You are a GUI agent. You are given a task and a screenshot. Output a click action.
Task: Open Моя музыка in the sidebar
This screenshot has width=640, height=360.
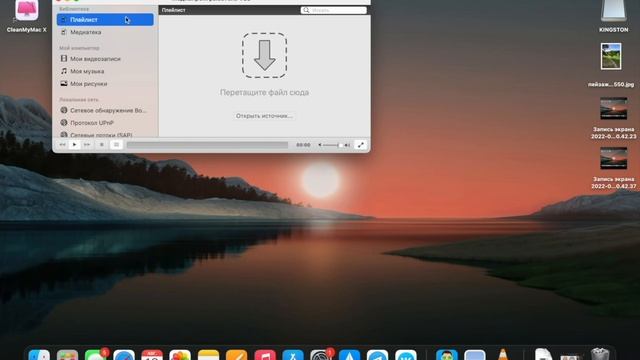click(x=87, y=71)
